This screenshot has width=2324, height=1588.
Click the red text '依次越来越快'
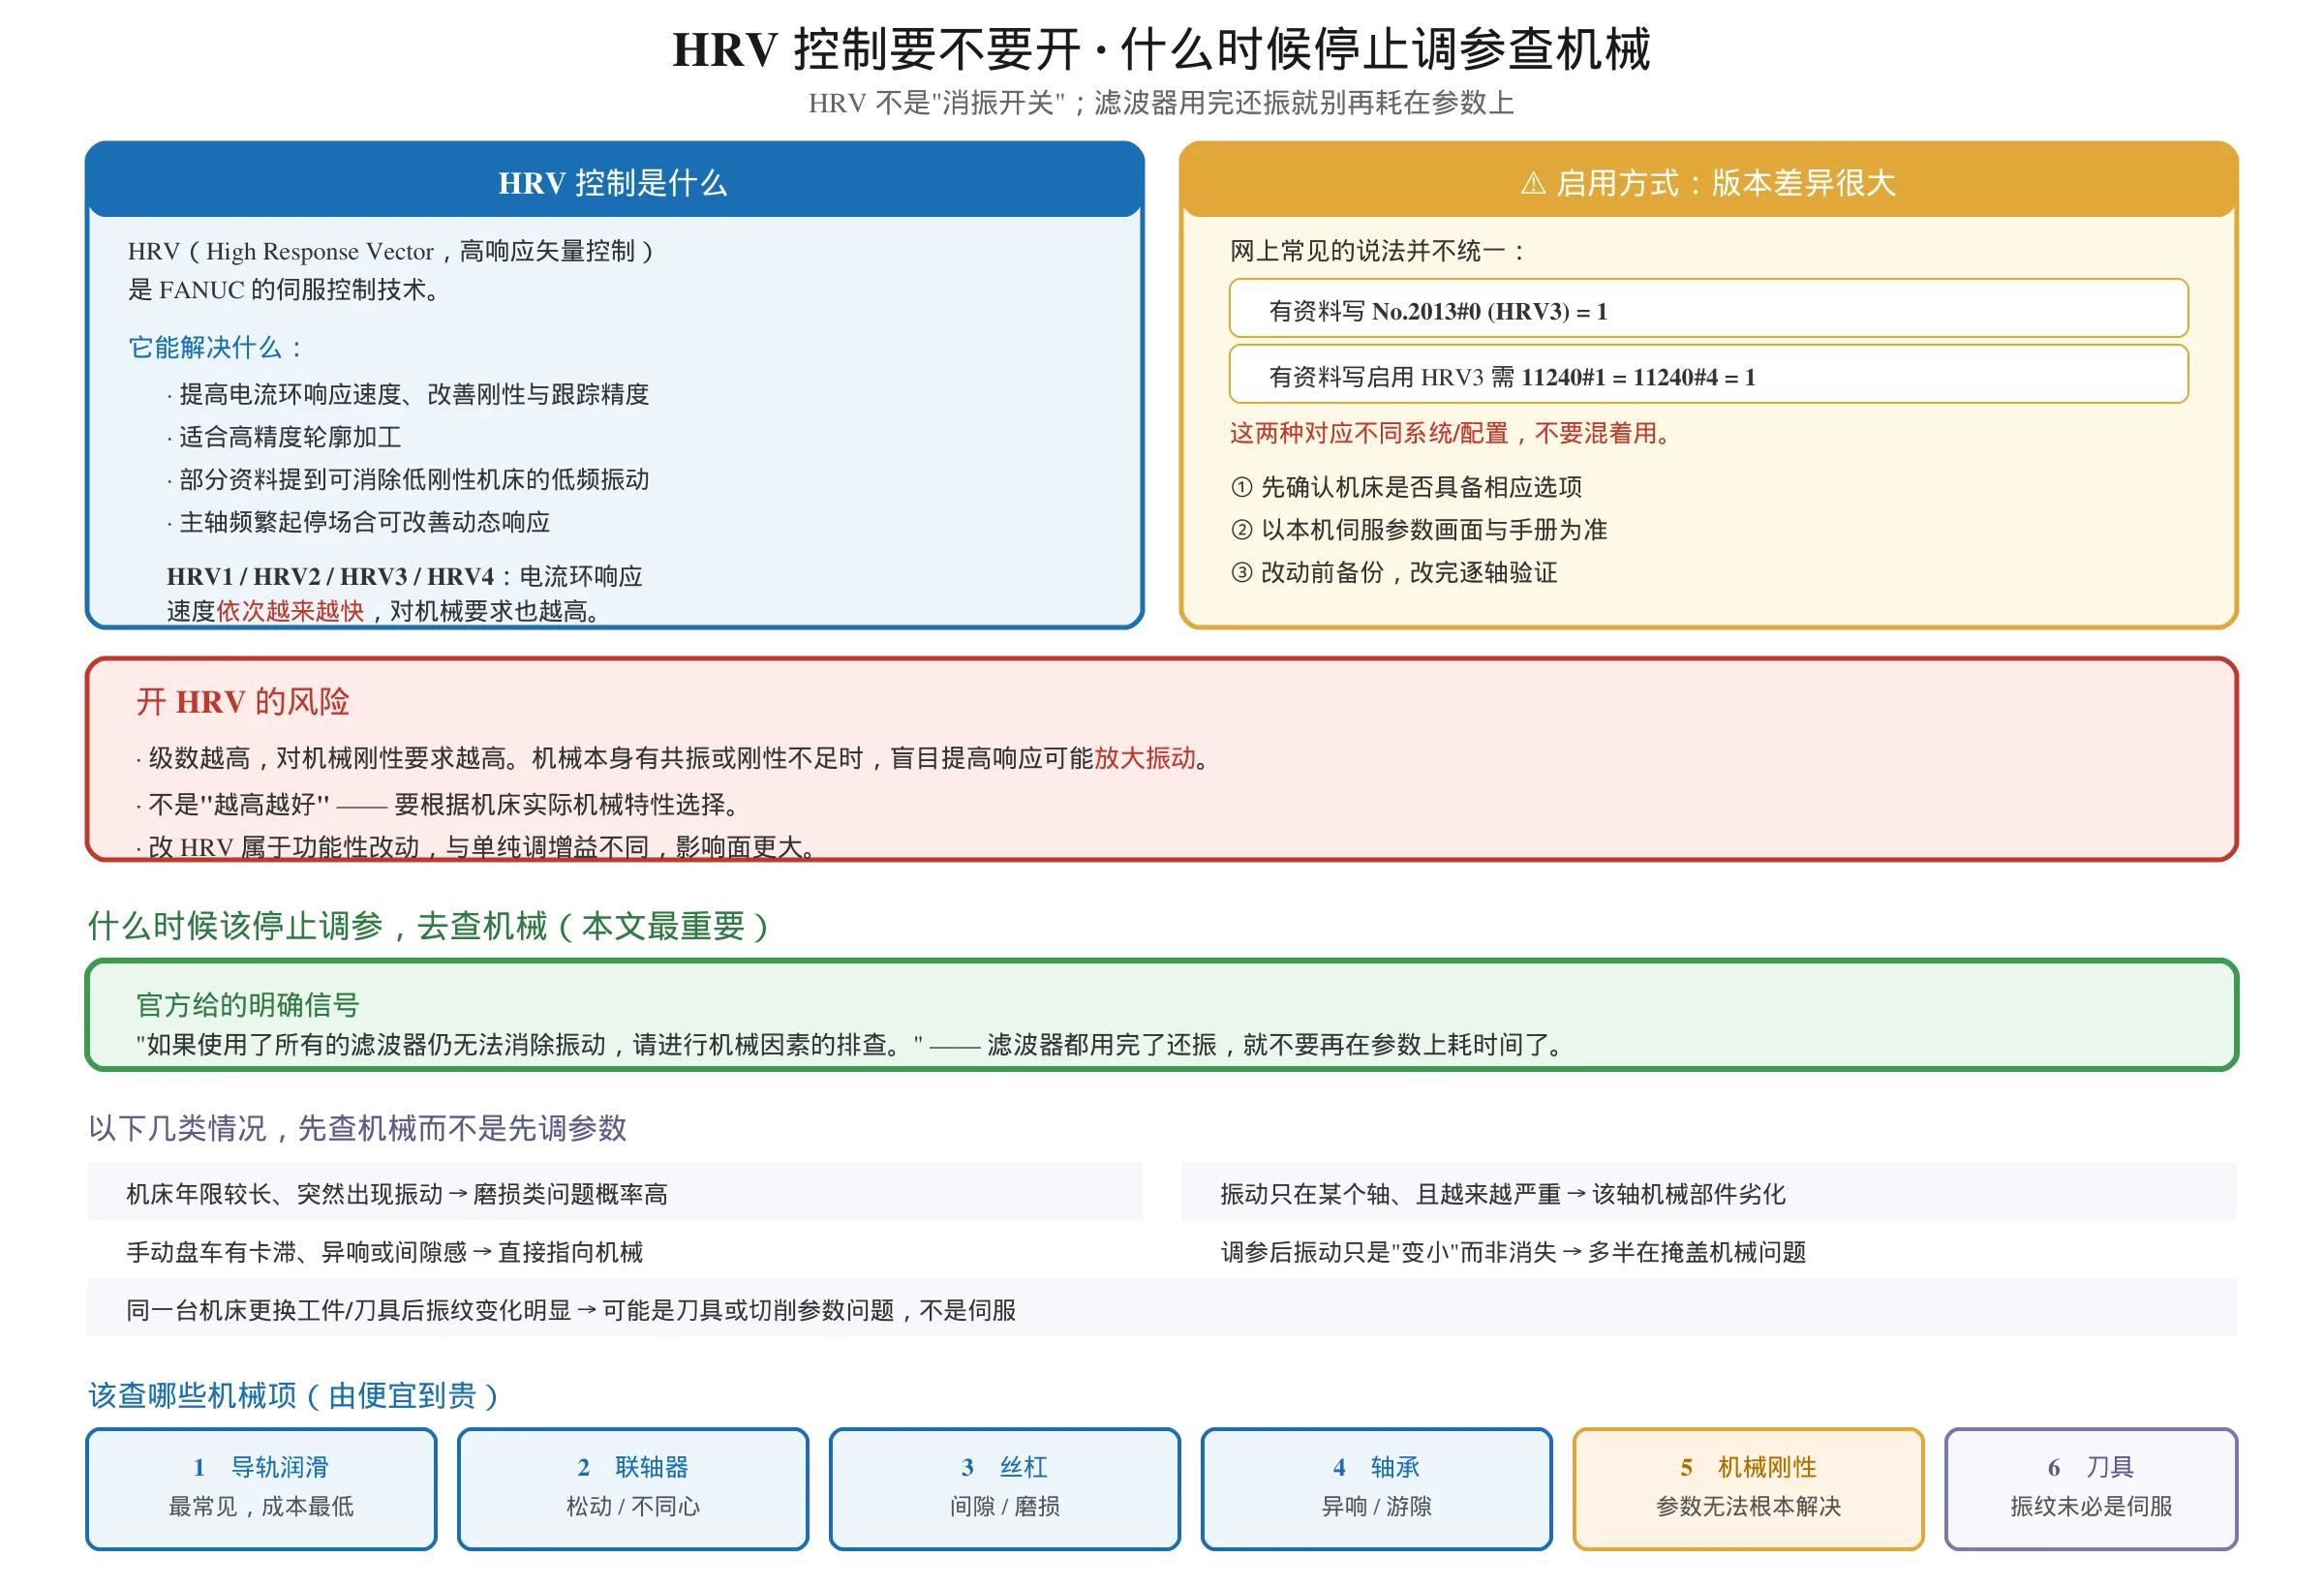point(290,611)
